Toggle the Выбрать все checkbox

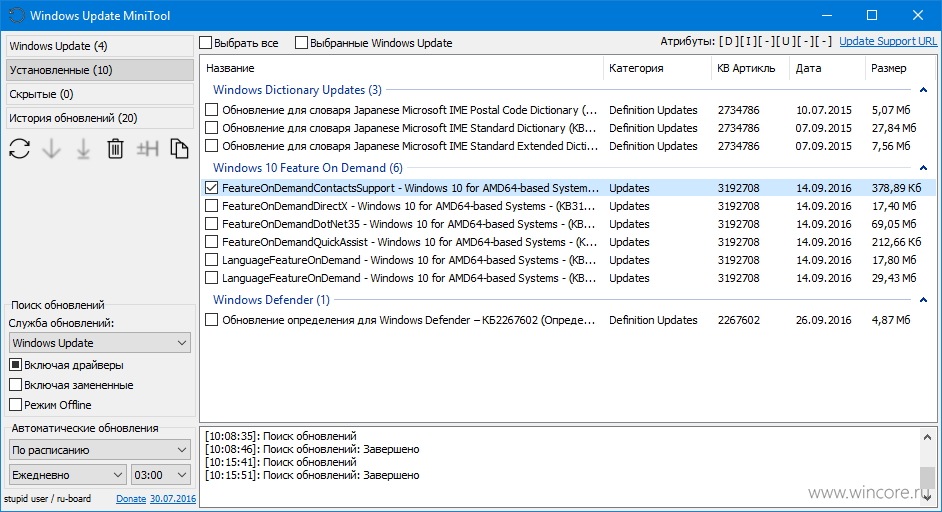pyautogui.click(x=206, y=43)
